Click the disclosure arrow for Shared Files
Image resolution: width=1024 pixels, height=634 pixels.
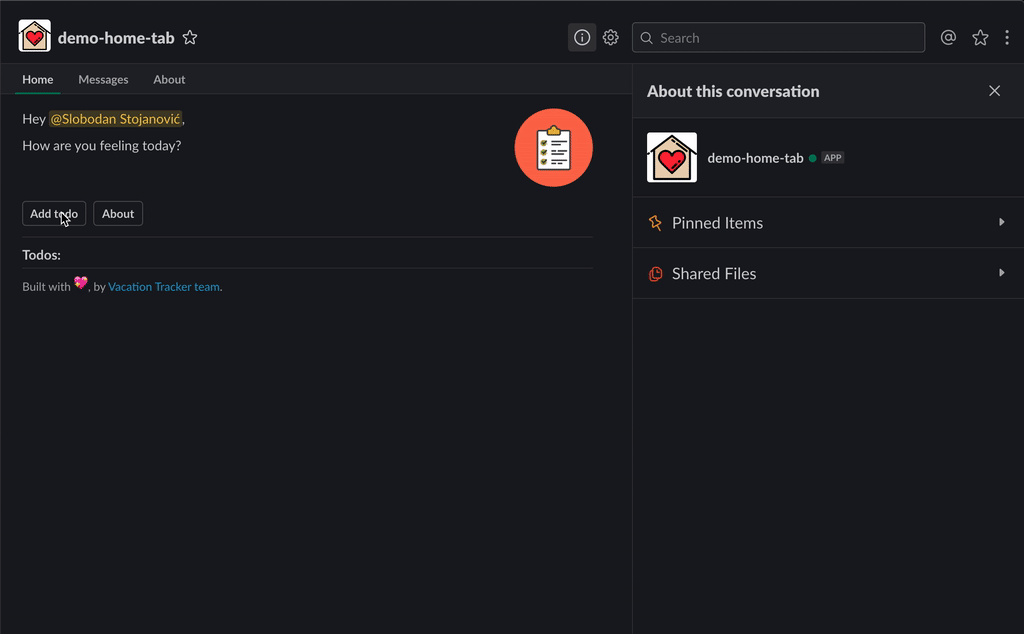(x=1002, y=273)
